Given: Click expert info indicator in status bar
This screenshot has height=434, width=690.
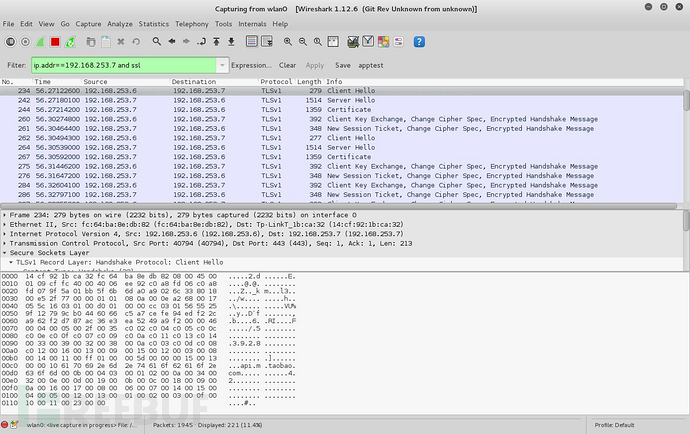Looking at the screenshot, I should tap(4, 425).
